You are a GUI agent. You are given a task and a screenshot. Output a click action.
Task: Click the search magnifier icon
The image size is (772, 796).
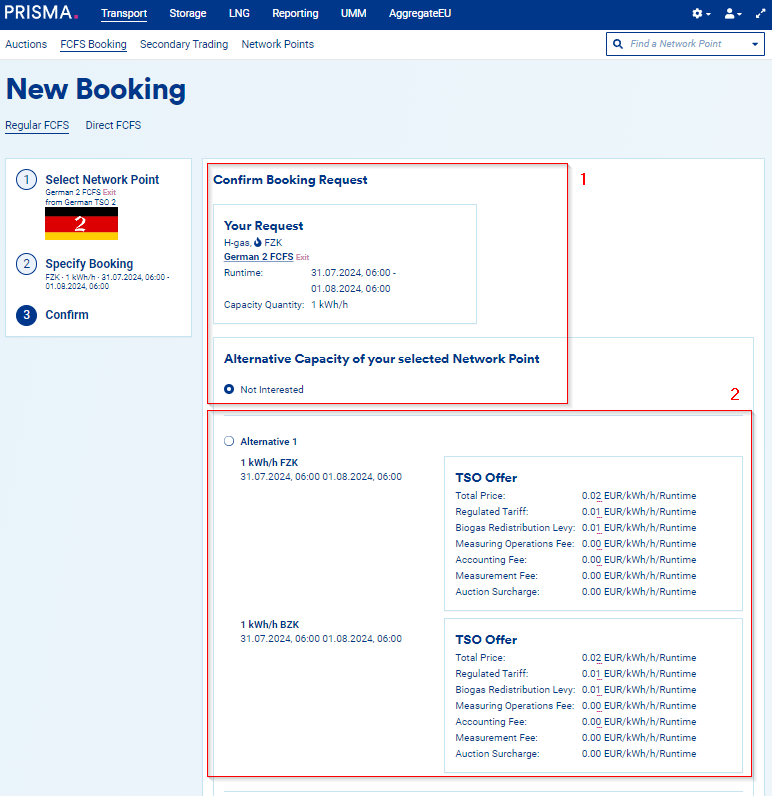tap(618, 44)
